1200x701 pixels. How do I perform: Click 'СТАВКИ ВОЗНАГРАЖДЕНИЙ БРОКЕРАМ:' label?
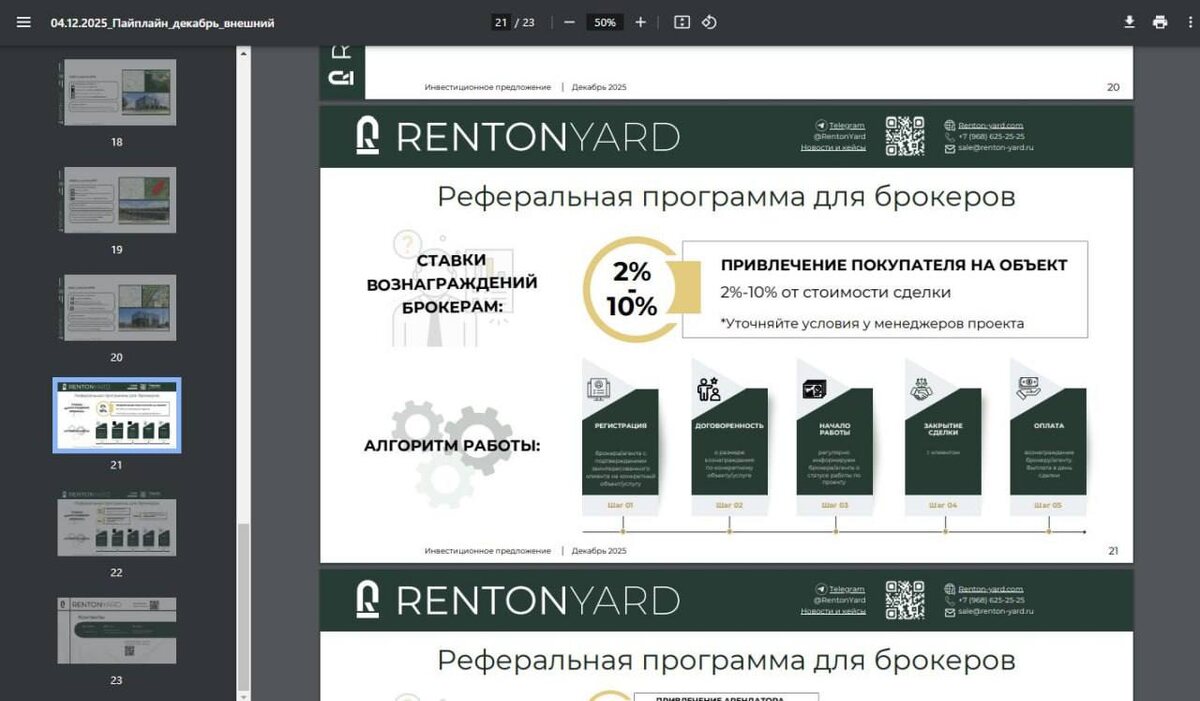pos(452,283)
